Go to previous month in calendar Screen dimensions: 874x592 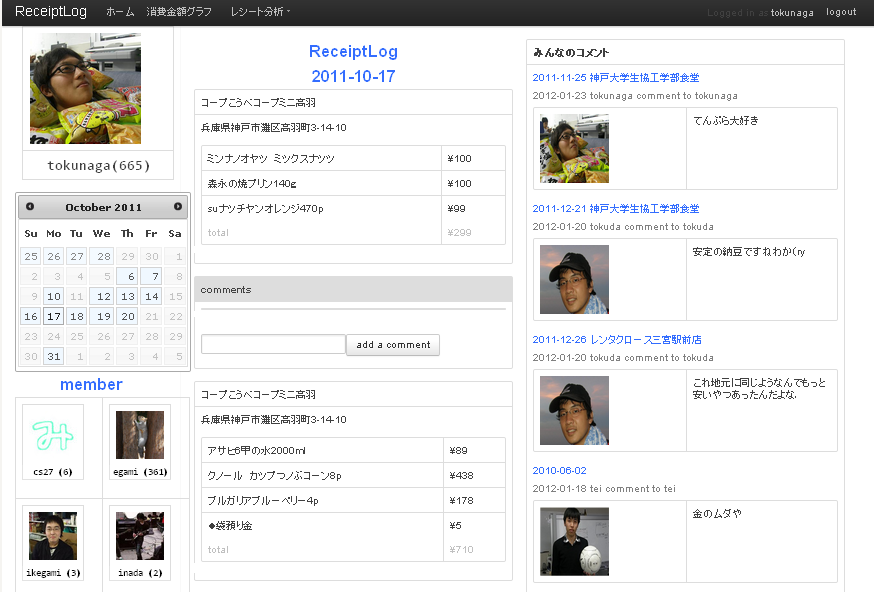click(30, 207)
